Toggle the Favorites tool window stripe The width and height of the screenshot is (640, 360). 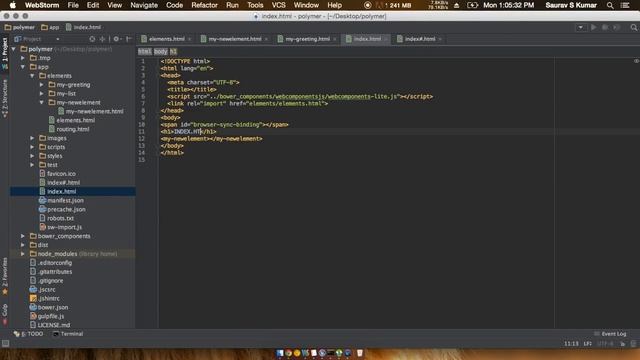click(x=5, y=276)
